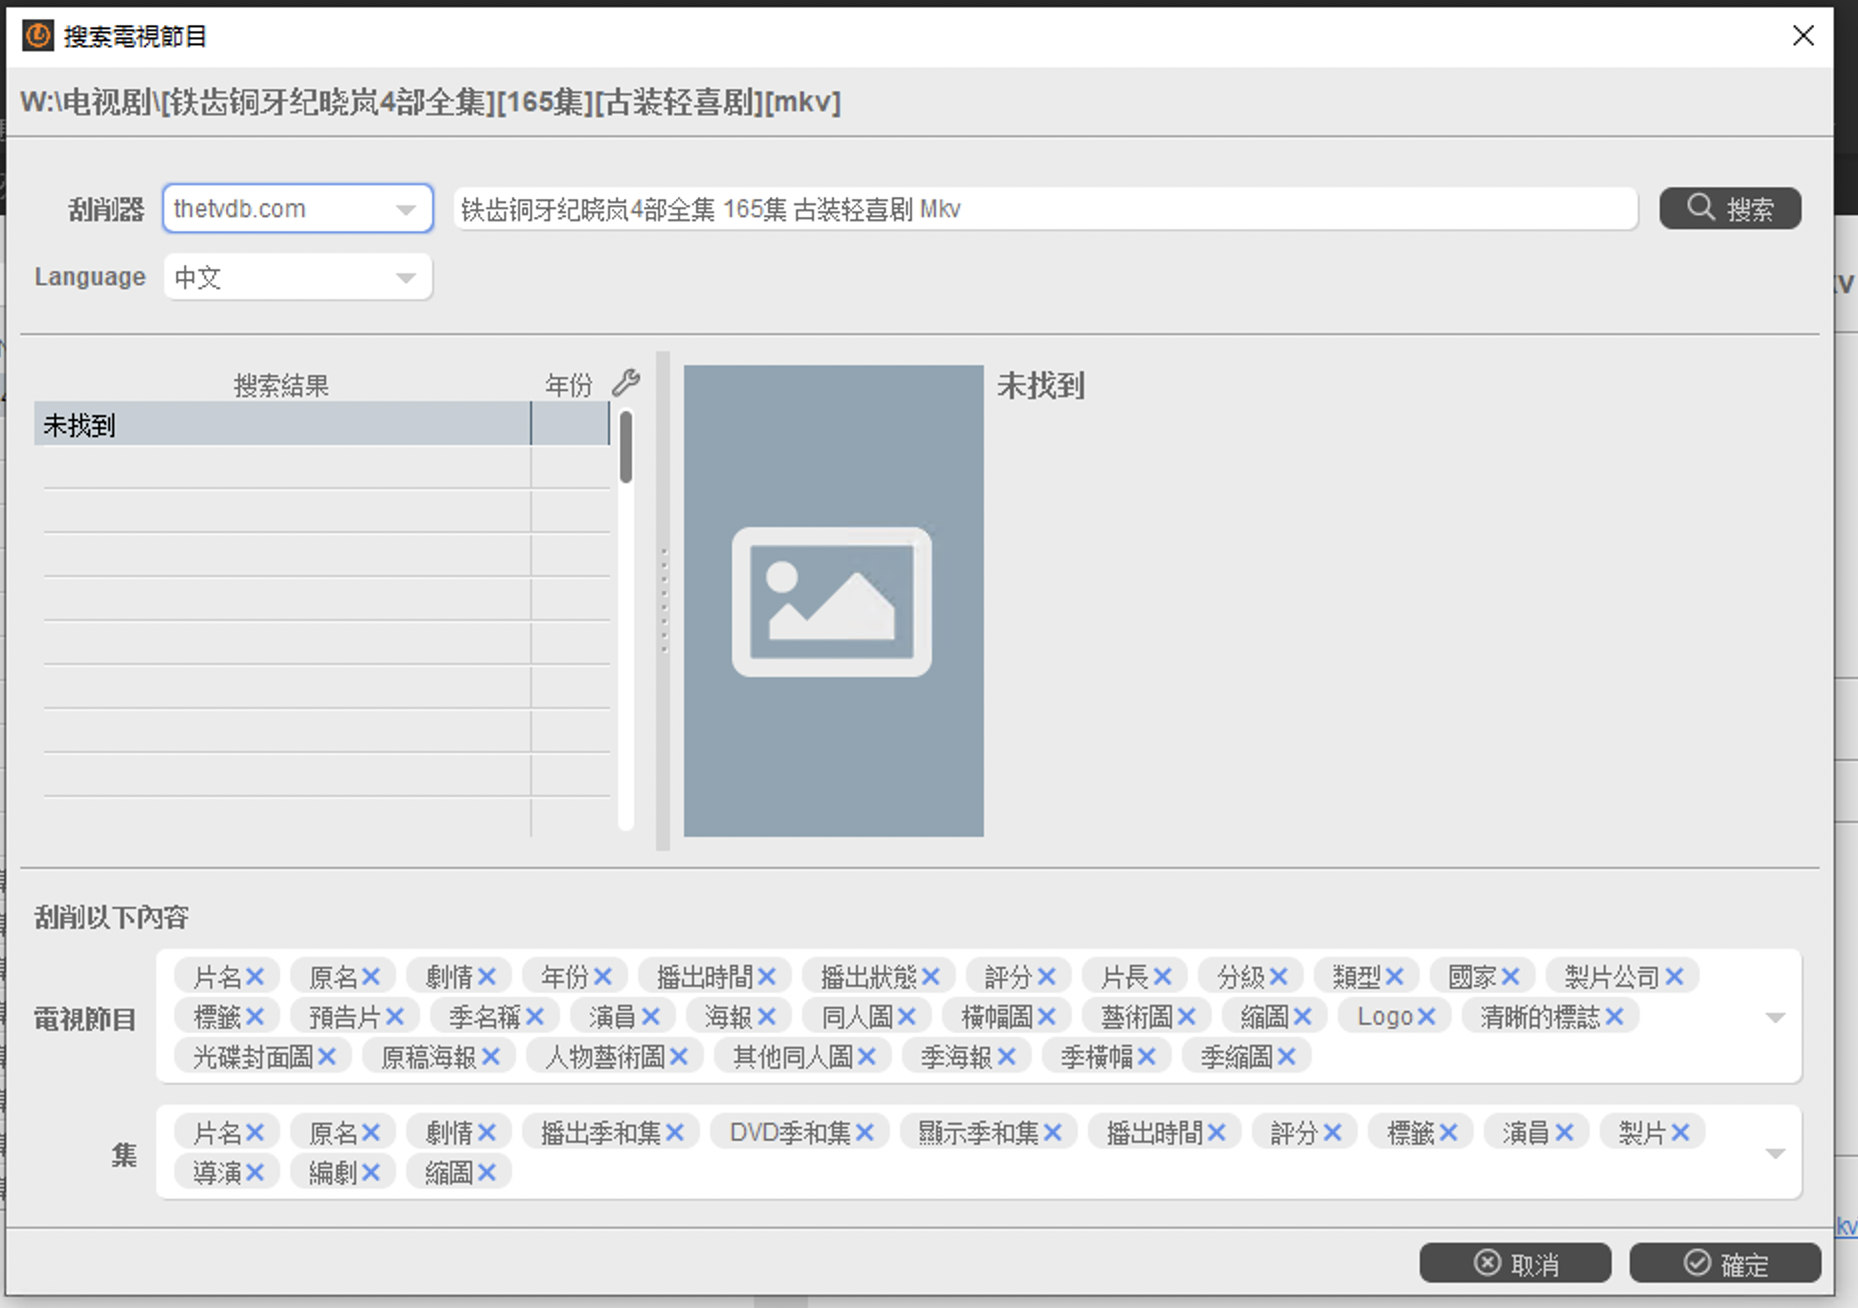
Task: Open the Language 中文 dropdown
Action: coord(405,277)
